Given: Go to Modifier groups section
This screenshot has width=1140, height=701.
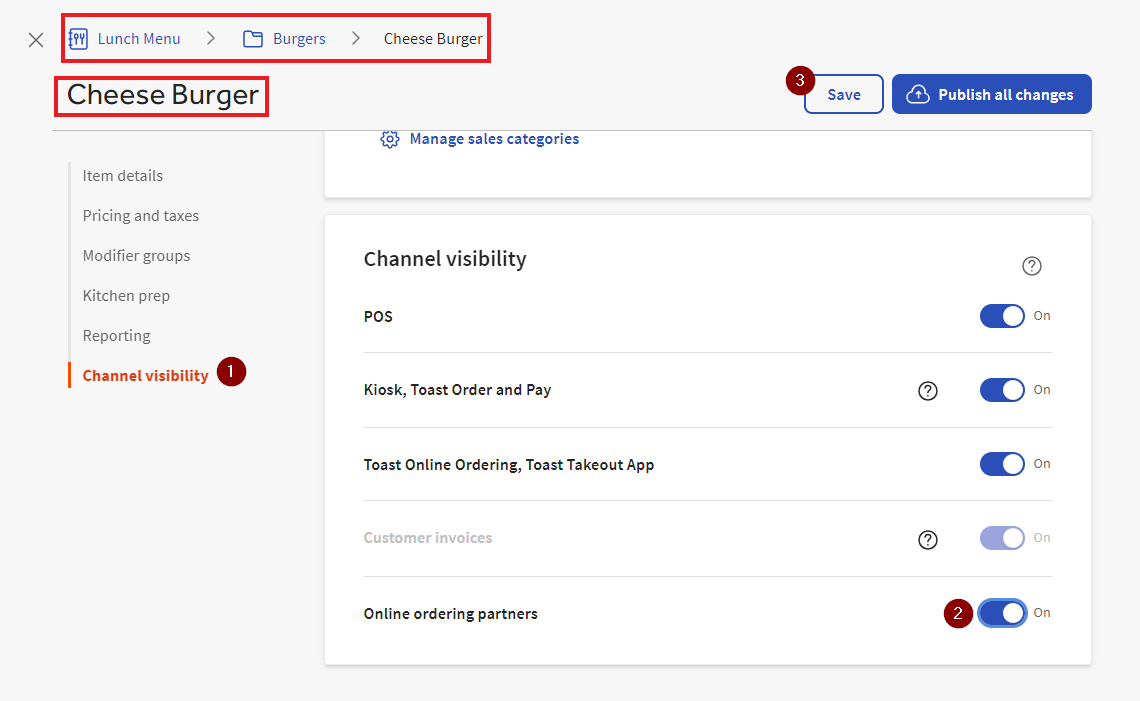Looking at the screenshot, I should pos(136,256).
